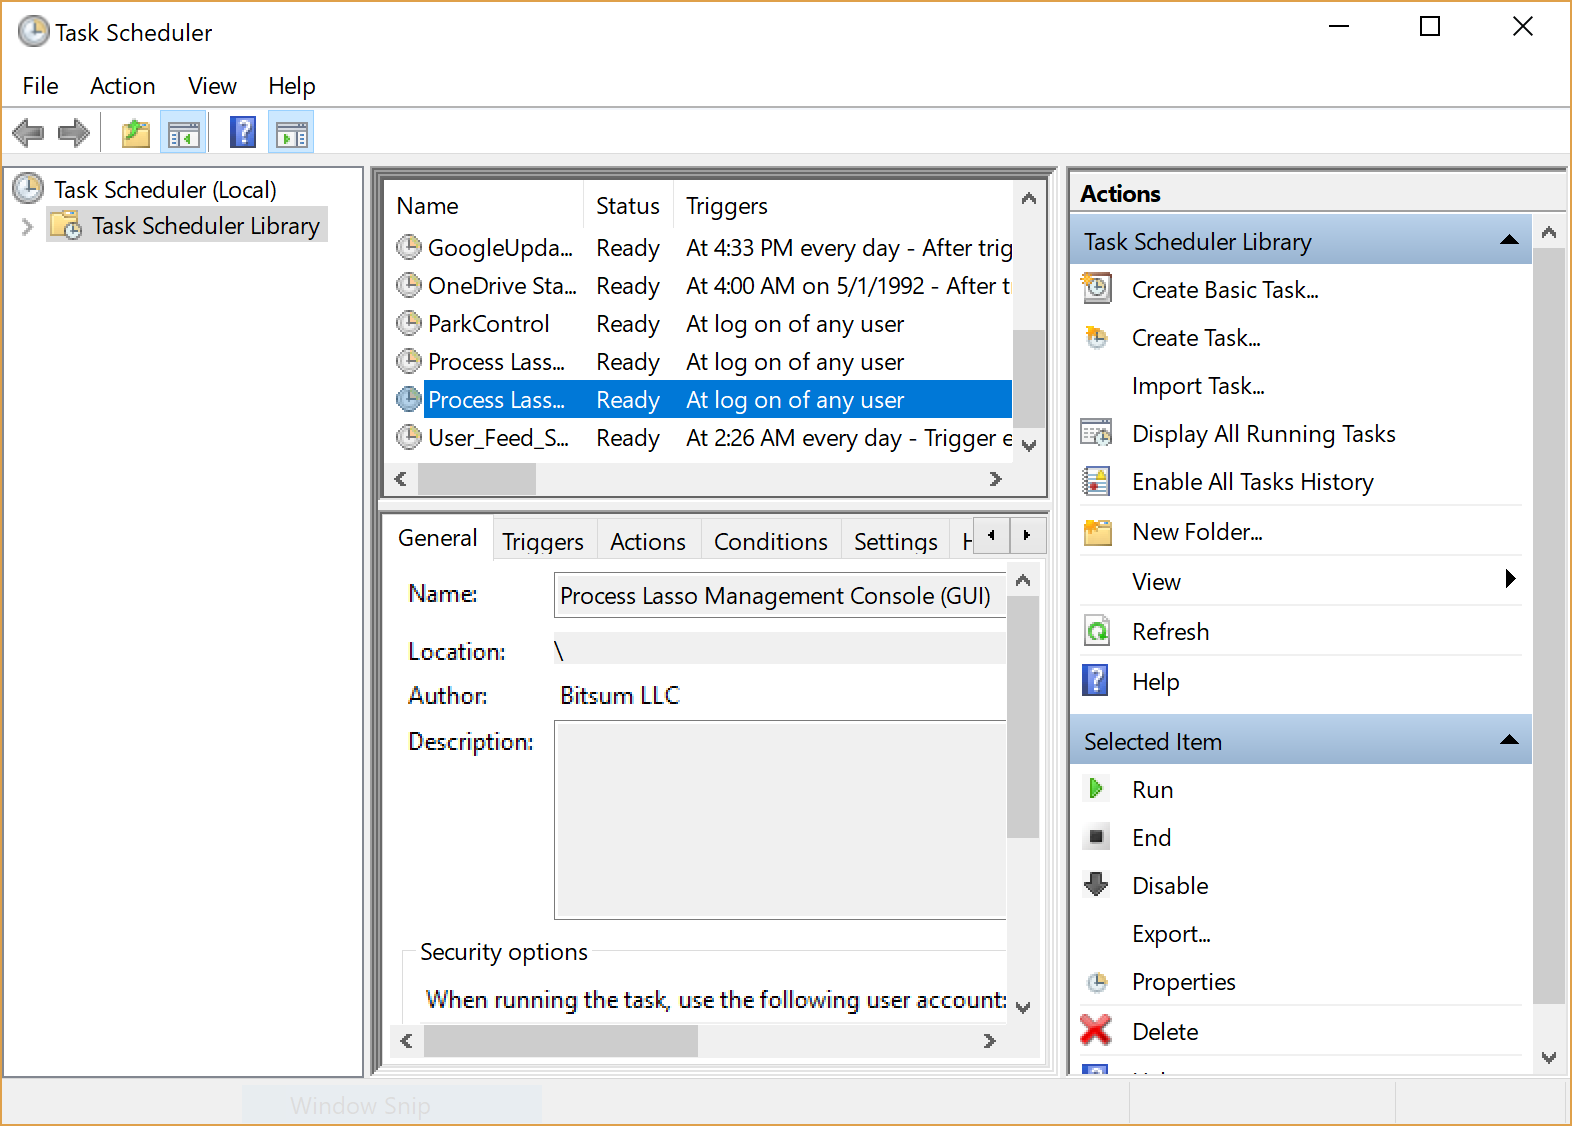Screen dimensions: 1572x1126
Task: Click the up one level folder icon
Action: pos(135,133)
